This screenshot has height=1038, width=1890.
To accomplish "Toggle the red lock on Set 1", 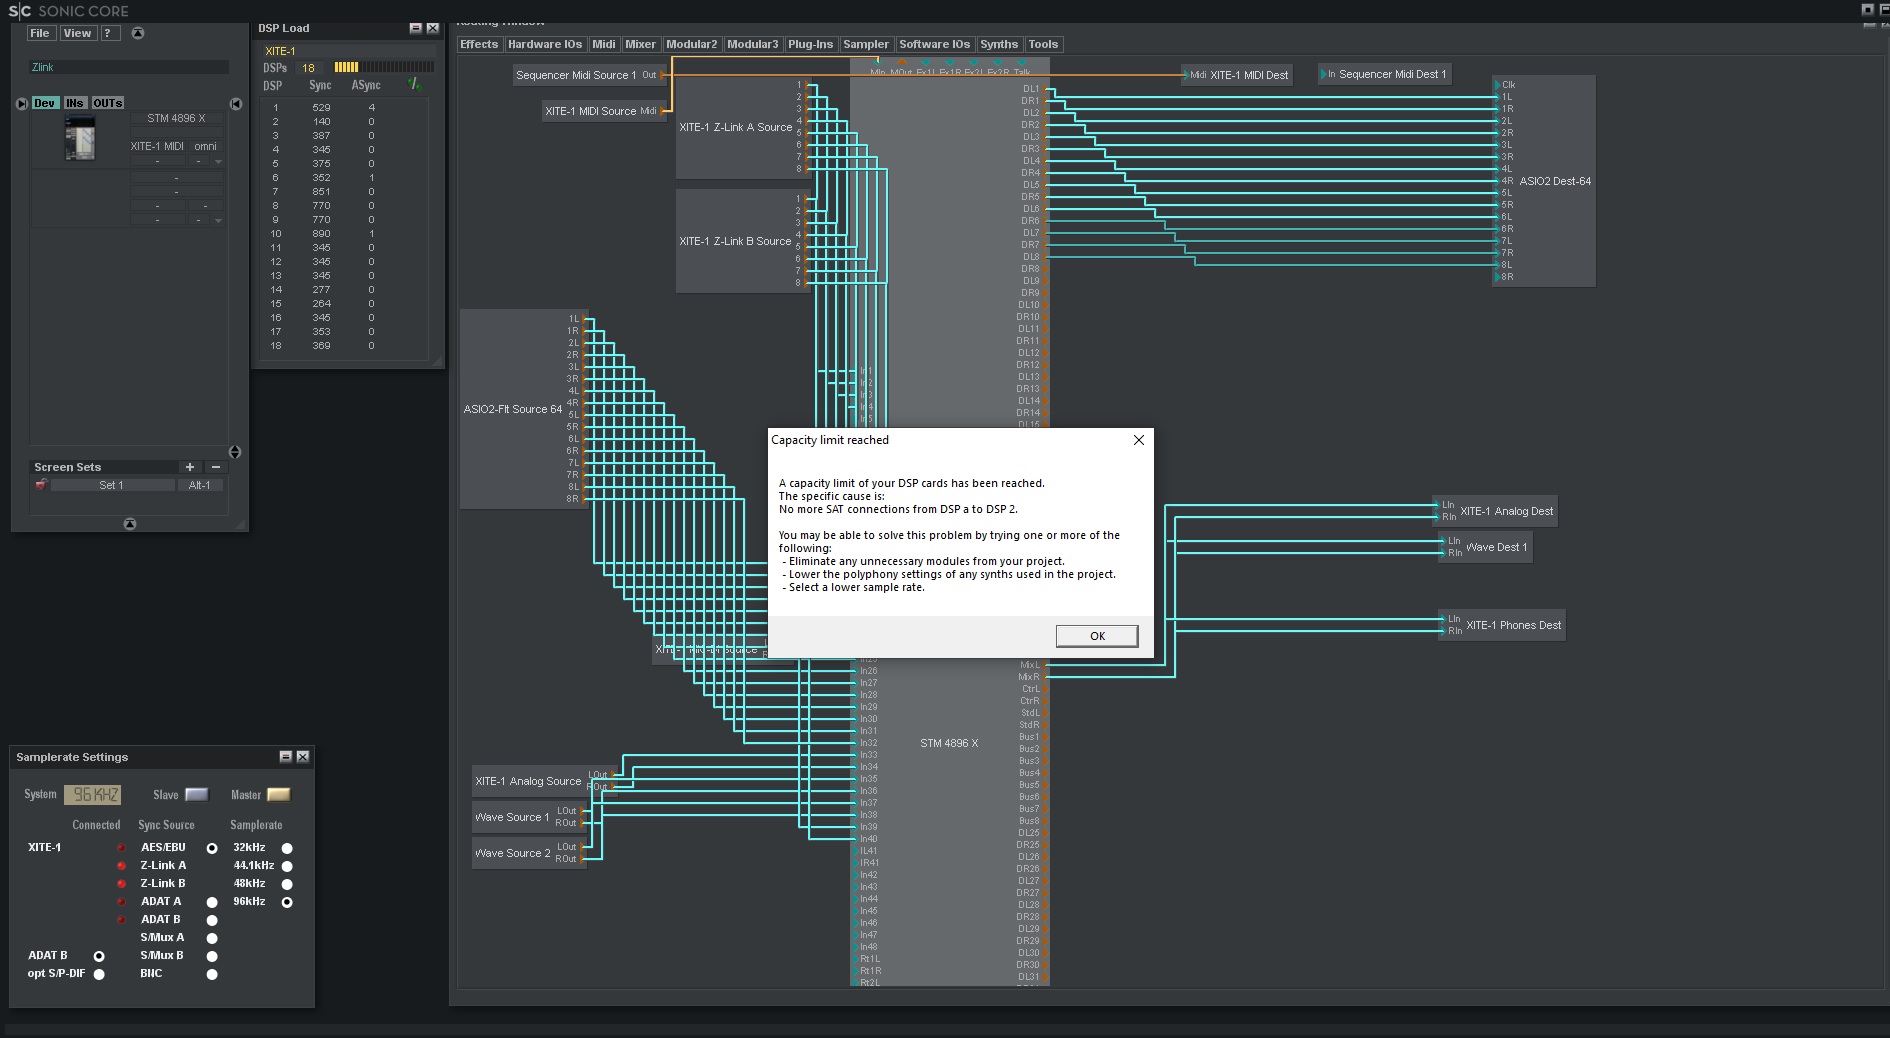I will point(41,485).
